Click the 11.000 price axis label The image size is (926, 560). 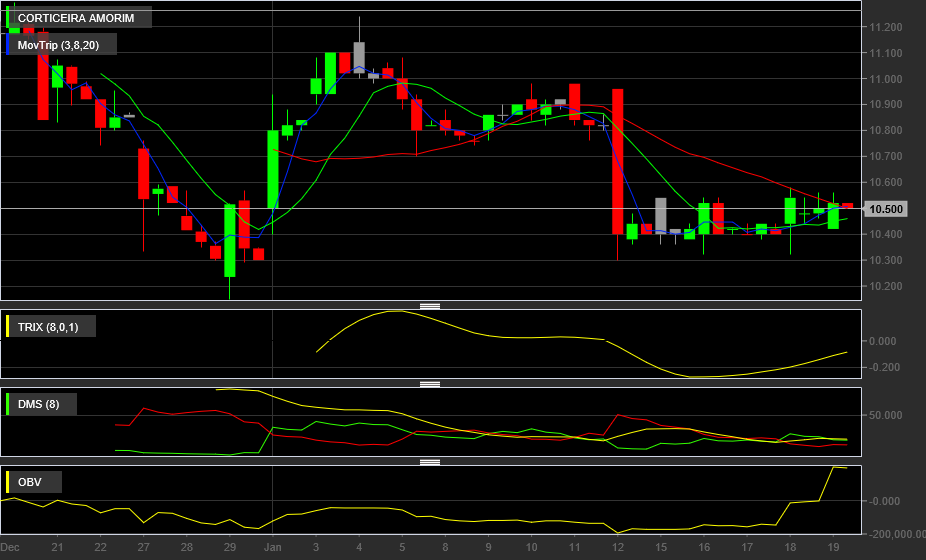pyautogui.click(x=885, y=79)
